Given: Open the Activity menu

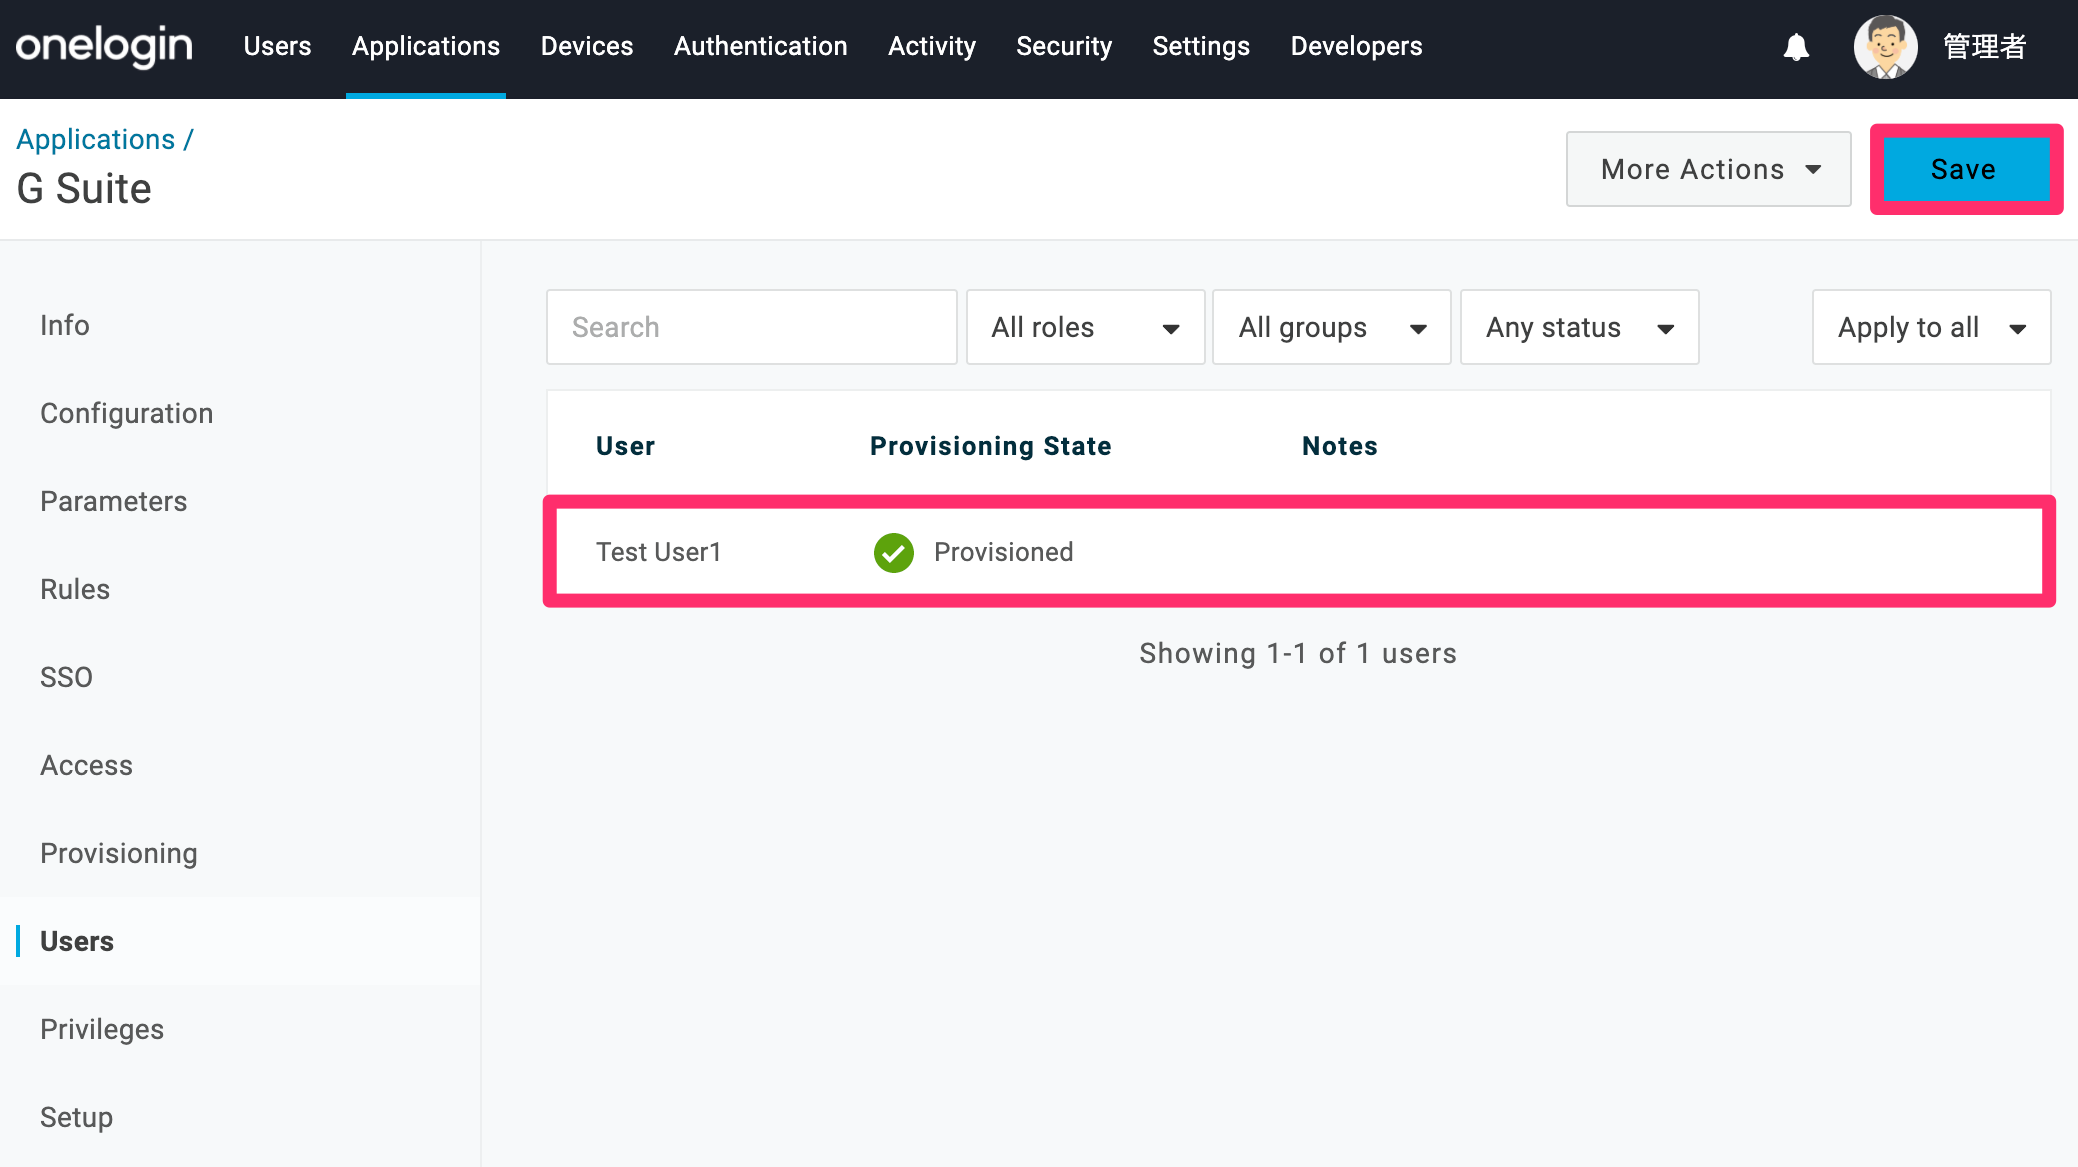Looking at the screenshot, I should tap(932, 47).
